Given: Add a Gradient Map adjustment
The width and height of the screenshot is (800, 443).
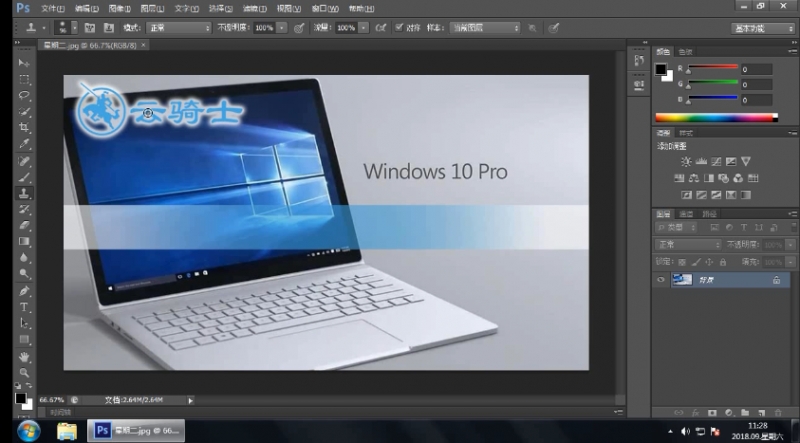Looking at the screenshot, I should [746, 195].
